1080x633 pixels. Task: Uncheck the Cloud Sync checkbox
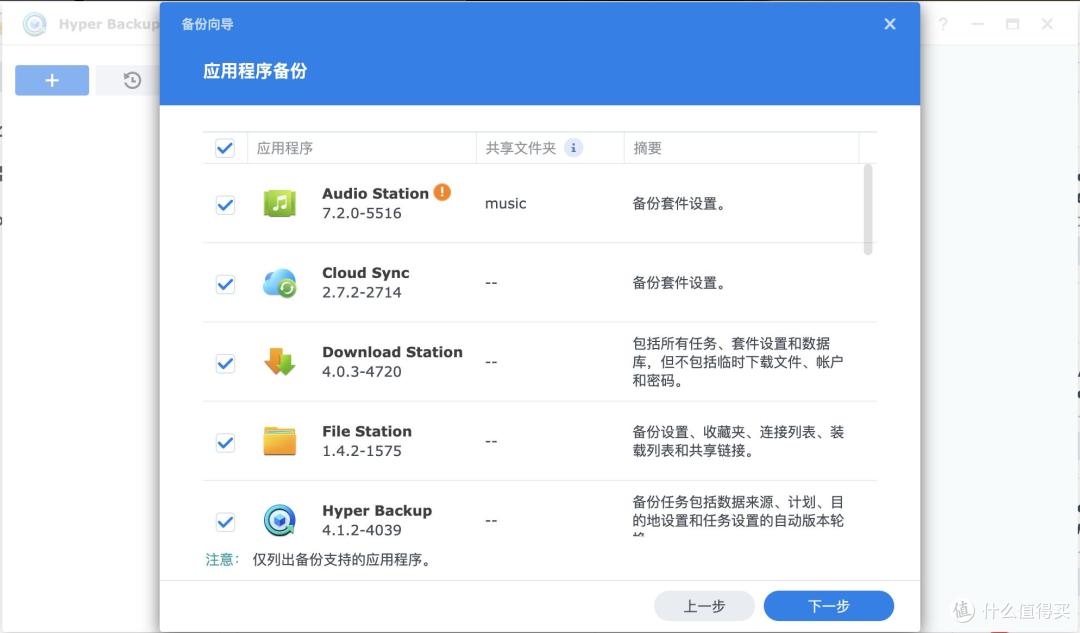click(x=225, y=284)
